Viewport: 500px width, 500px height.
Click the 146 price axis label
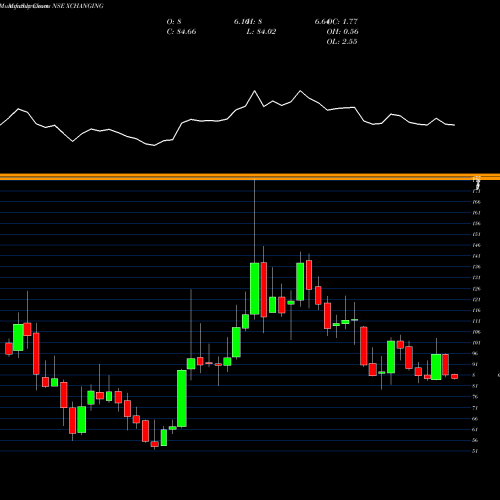(x=477, y=245)
